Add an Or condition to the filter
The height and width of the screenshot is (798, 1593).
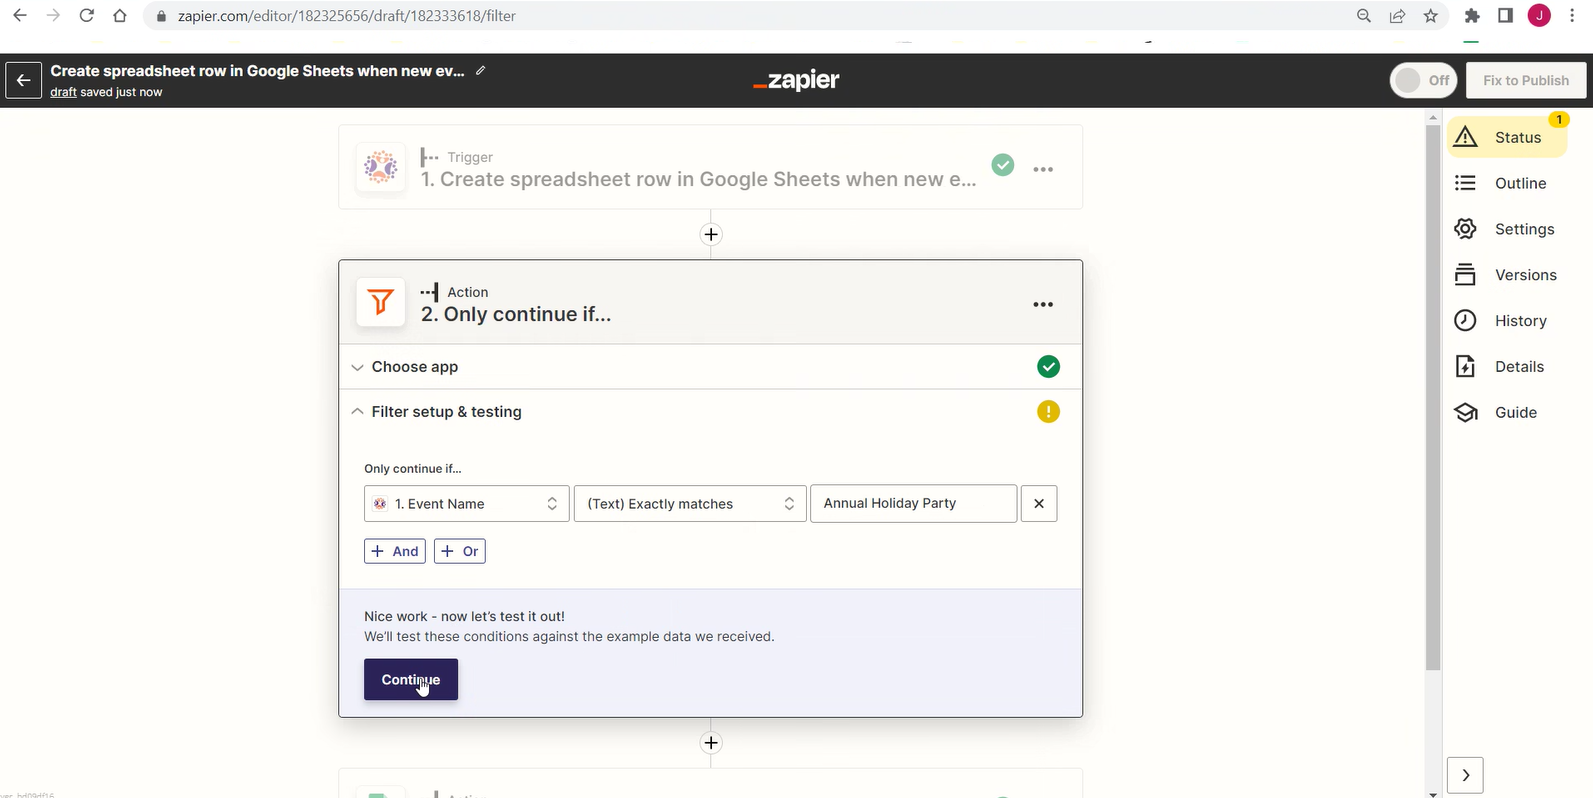460,551
